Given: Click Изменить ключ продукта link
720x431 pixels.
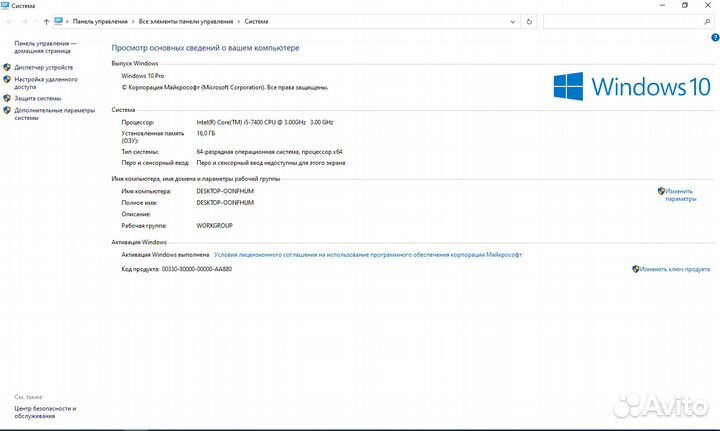Looking at the screenshot, I should (675, 269).
